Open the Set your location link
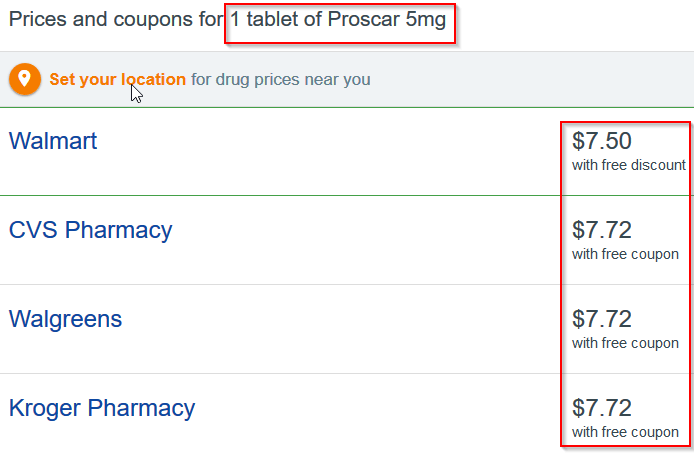Image resolution: width=694 pixels, height=456 pixels. point(117,80)
